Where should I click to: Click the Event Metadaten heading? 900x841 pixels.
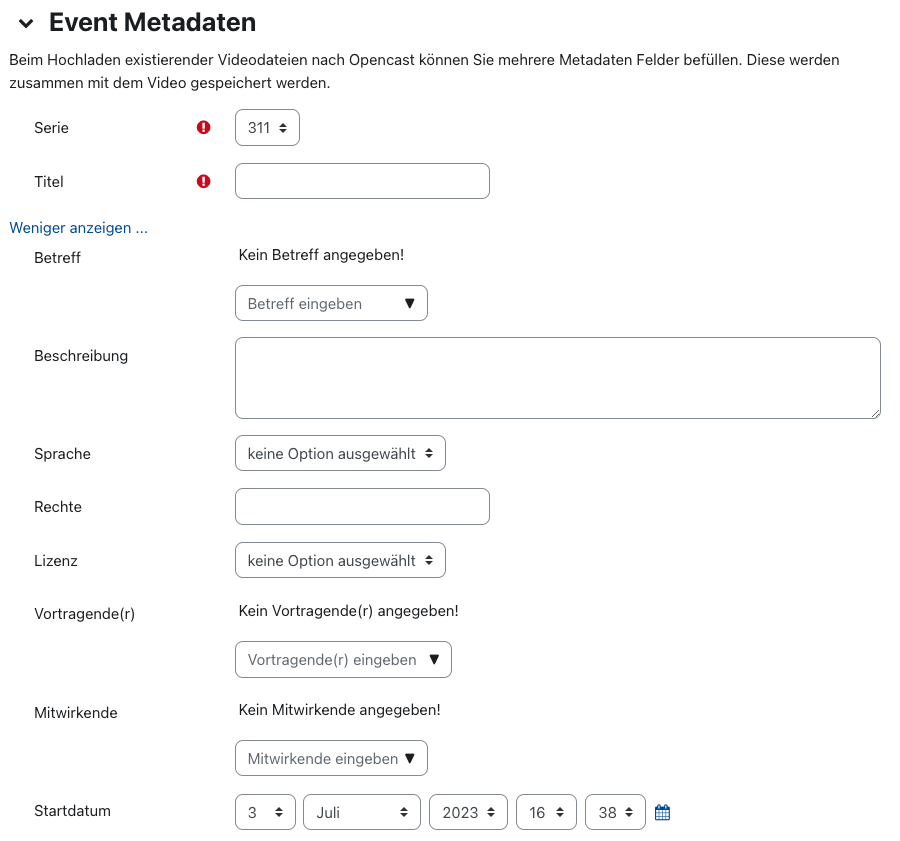pyautogui.click(x=152, y=22)
